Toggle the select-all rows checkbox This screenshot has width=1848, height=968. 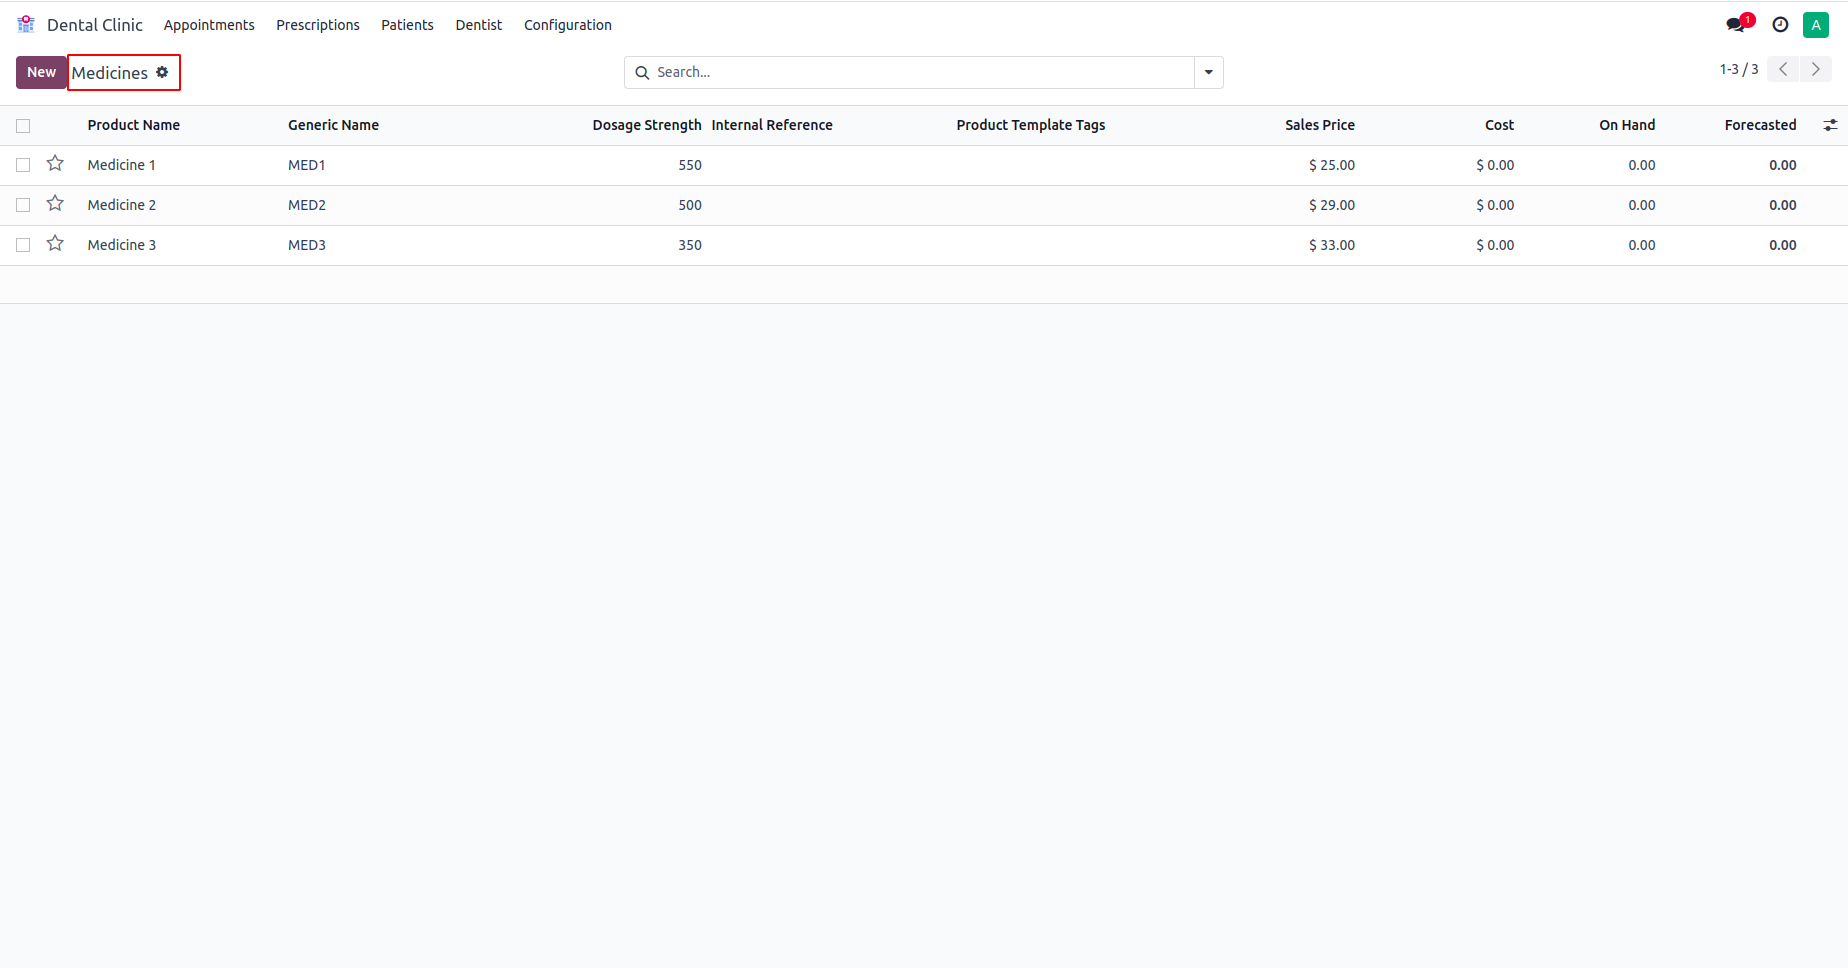[23, 126]
